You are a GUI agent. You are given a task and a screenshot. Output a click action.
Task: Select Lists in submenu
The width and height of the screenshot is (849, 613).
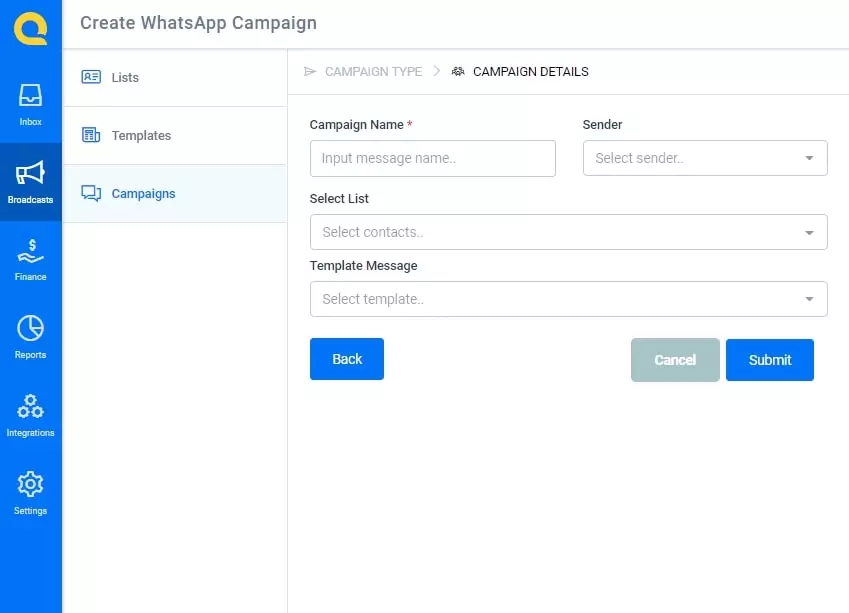[175, 77]
